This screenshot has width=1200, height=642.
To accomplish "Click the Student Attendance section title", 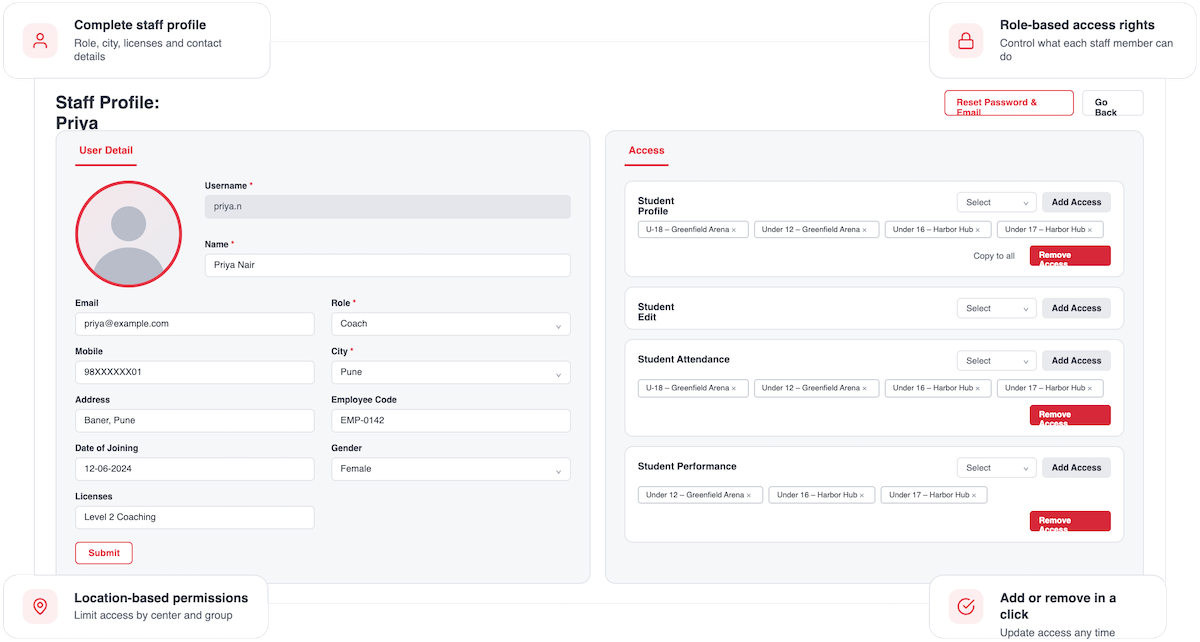I will (684, 360).
